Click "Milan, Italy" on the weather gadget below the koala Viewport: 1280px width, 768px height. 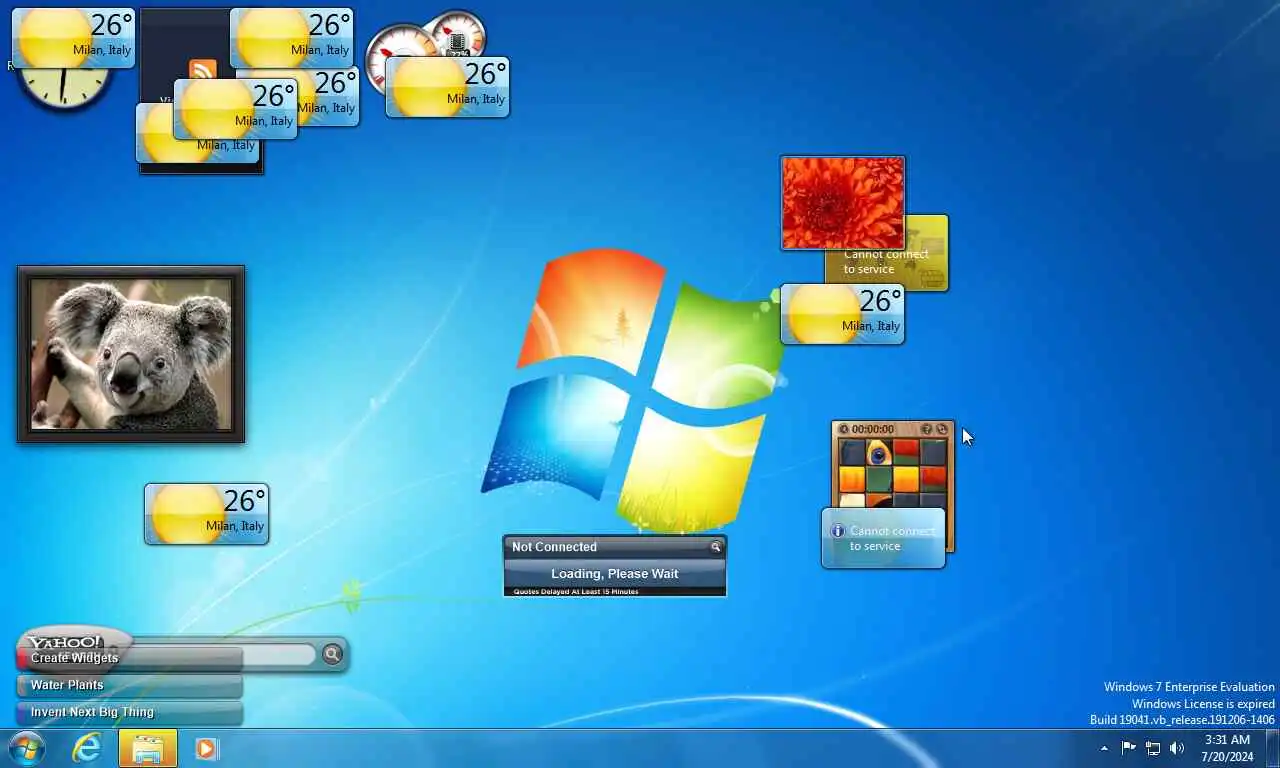(x=235, y=526)
